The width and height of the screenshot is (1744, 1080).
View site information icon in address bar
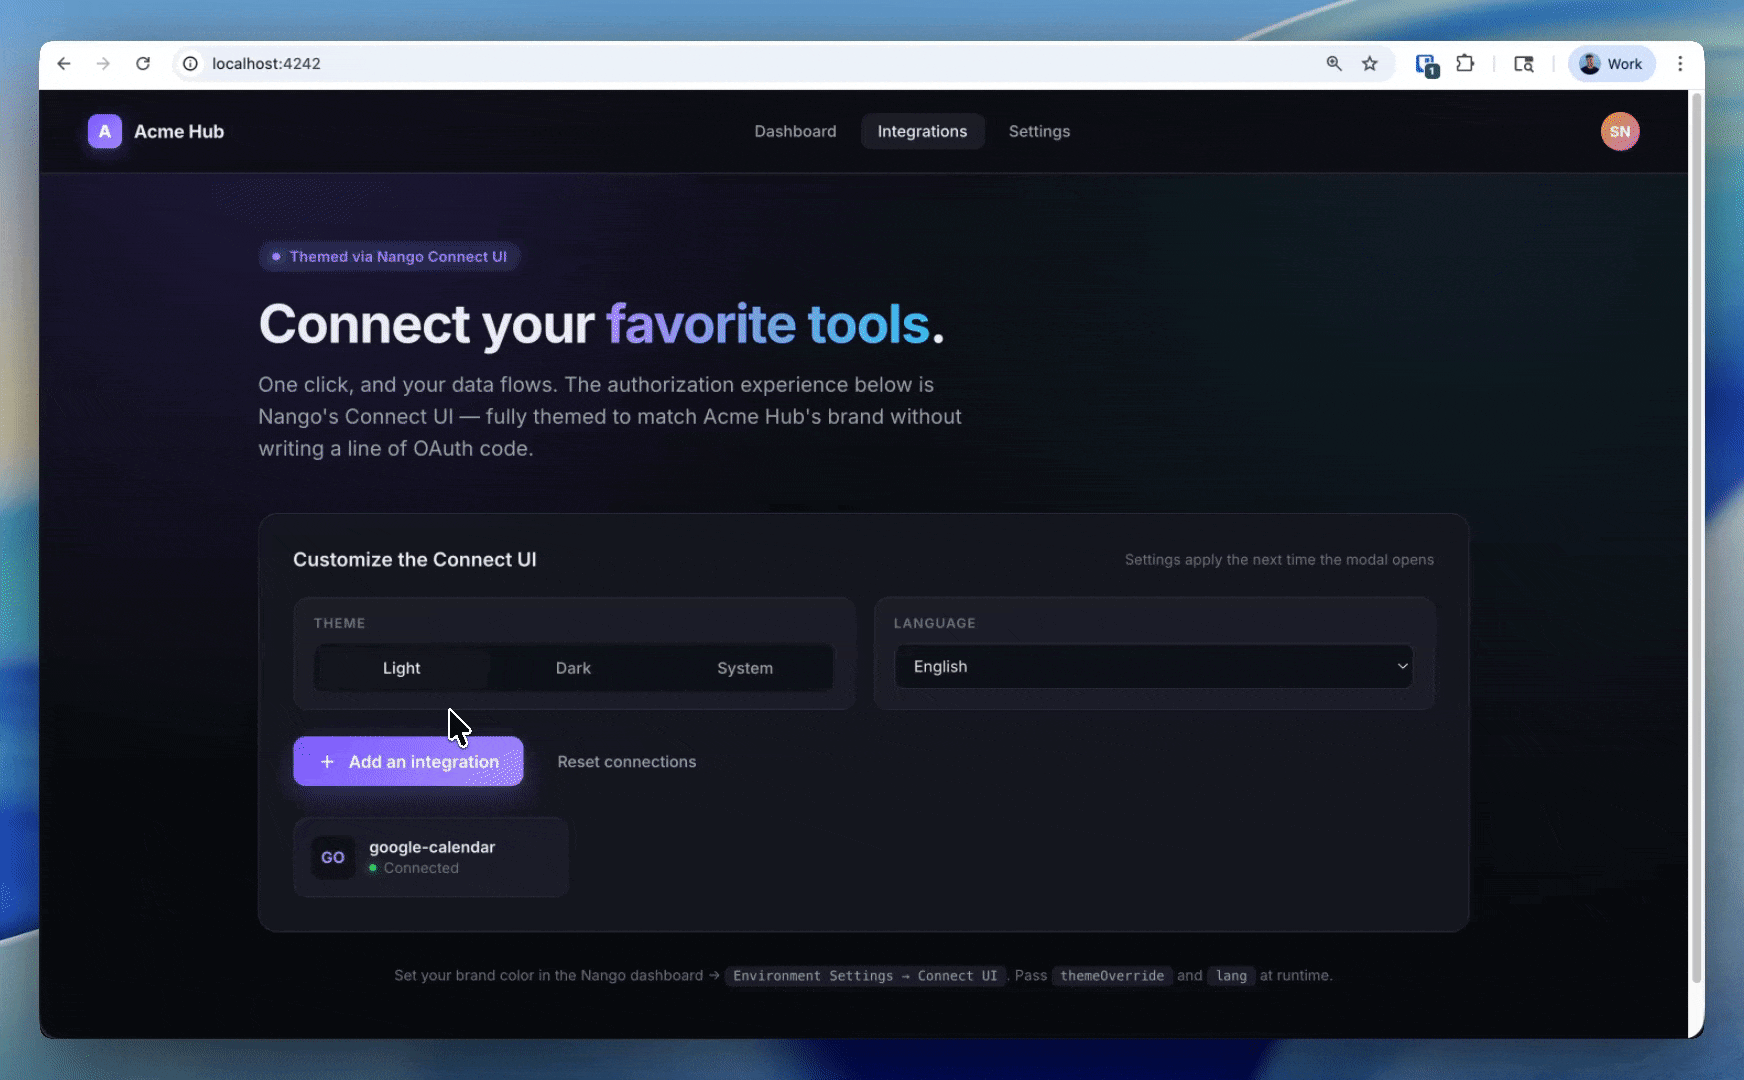coord(190,64)
